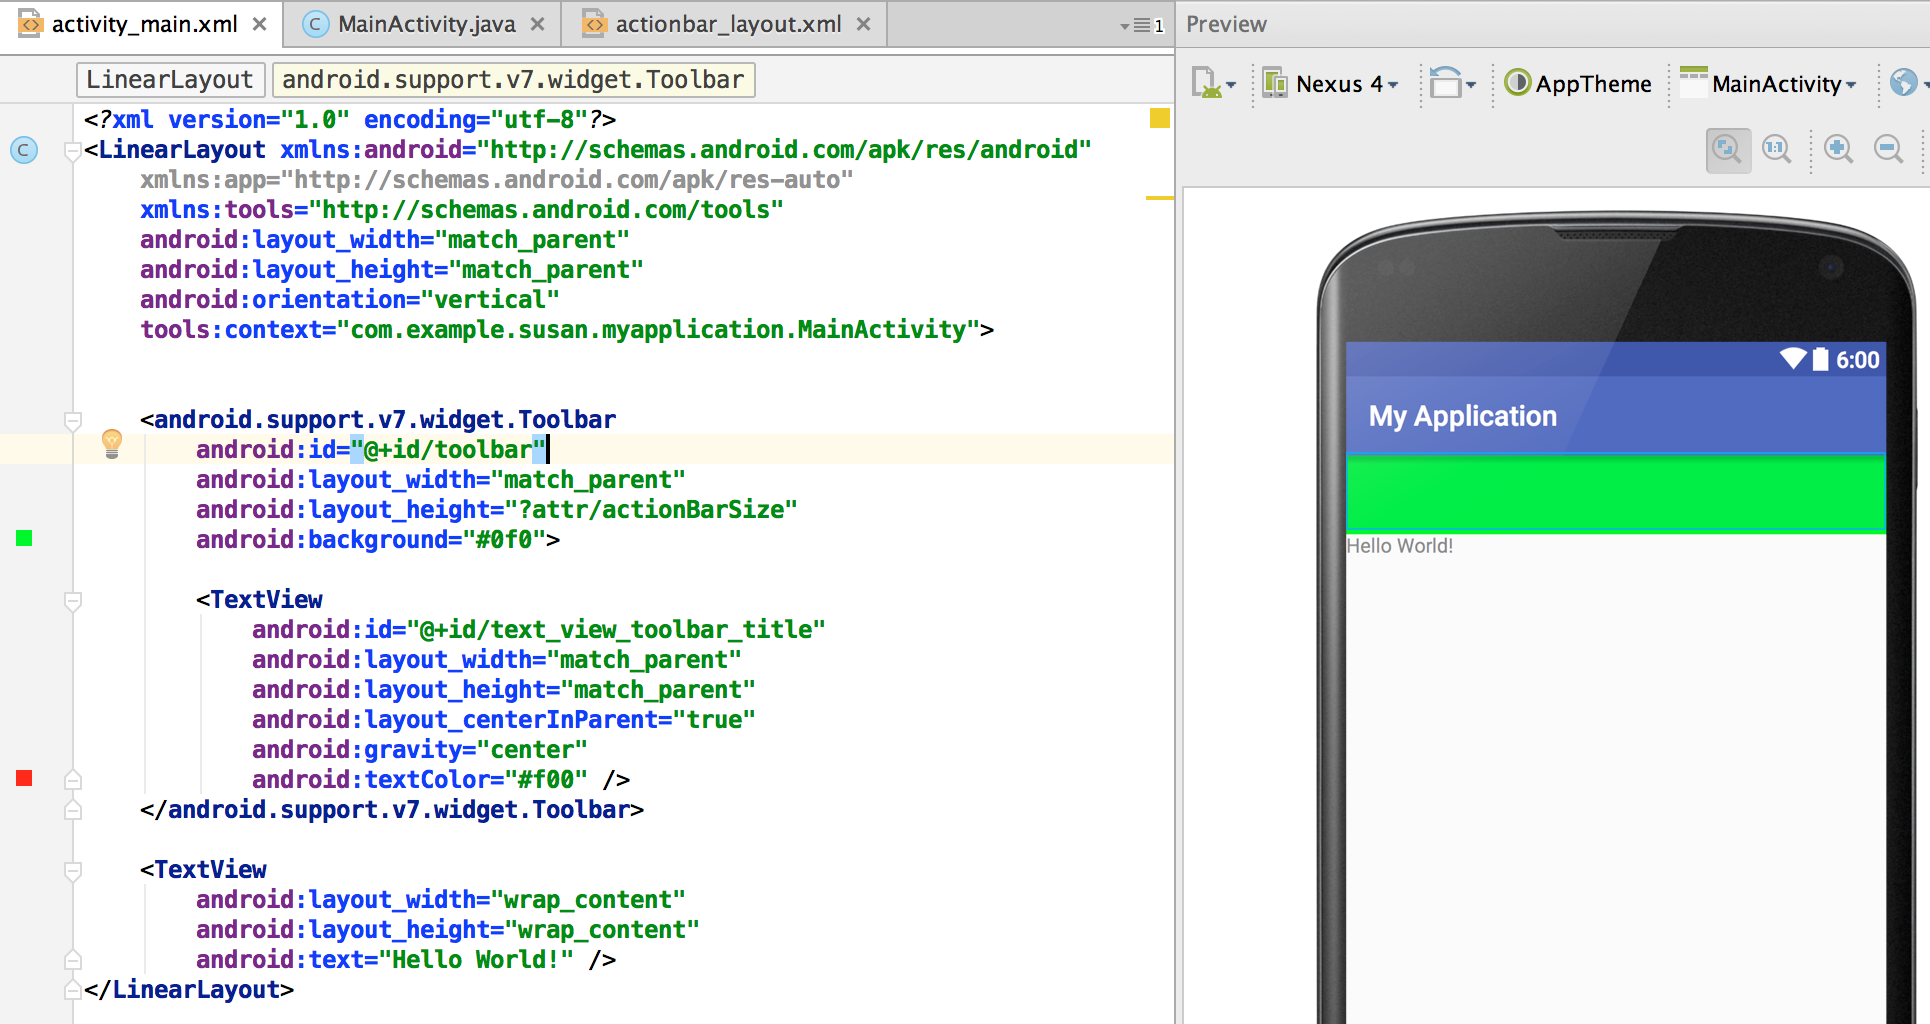Screen dimensions: 1930x1024
Task: Click the related class gutter icon
Action: (x=24, y=150)
